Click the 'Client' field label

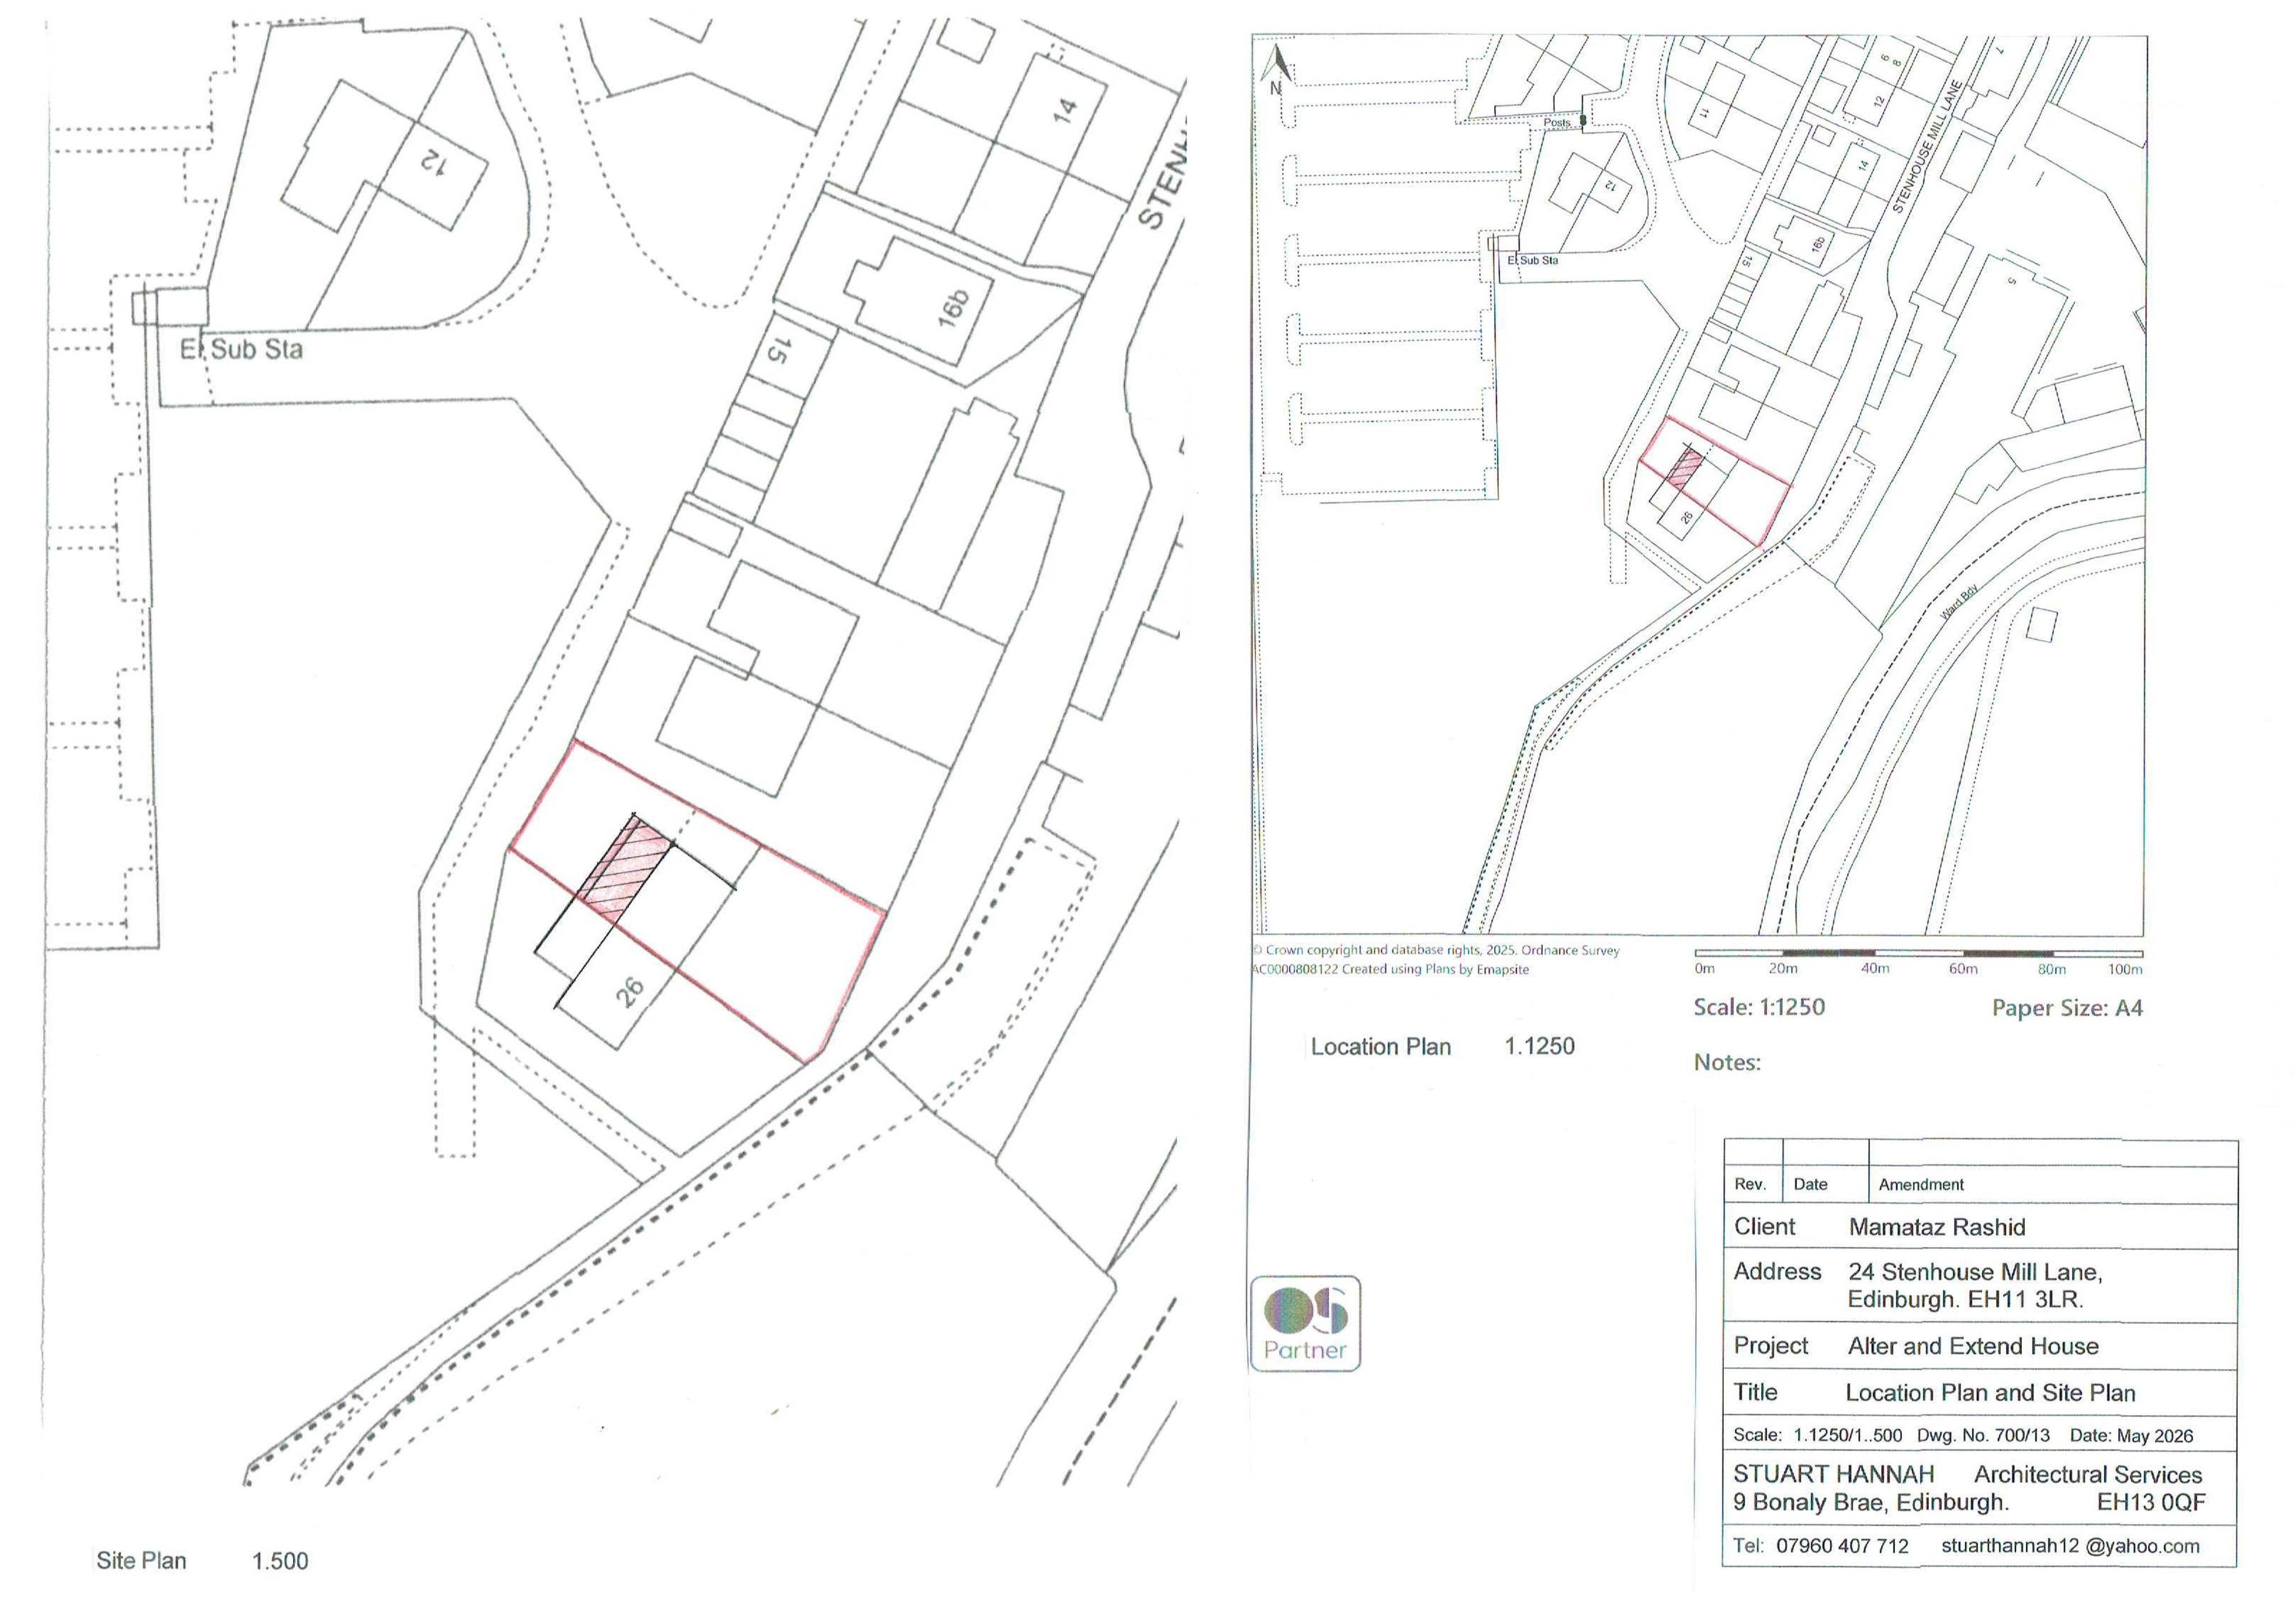pyautogui.click(x=1764, y=1227)
